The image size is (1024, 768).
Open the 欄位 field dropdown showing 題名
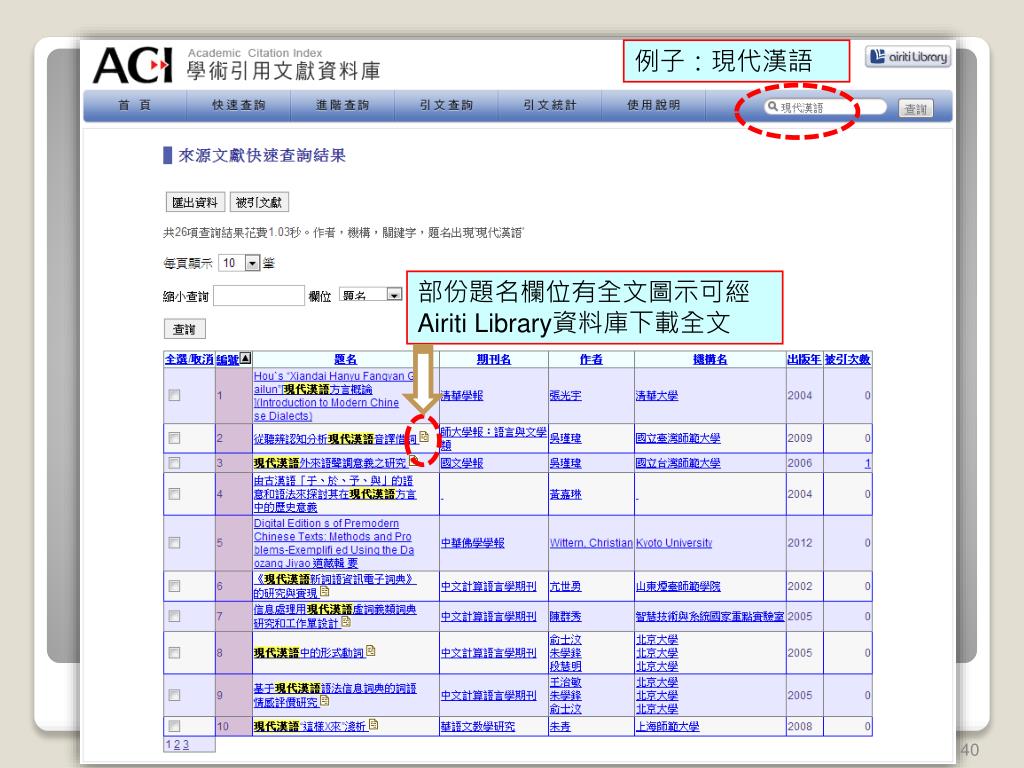coord(370,295)
